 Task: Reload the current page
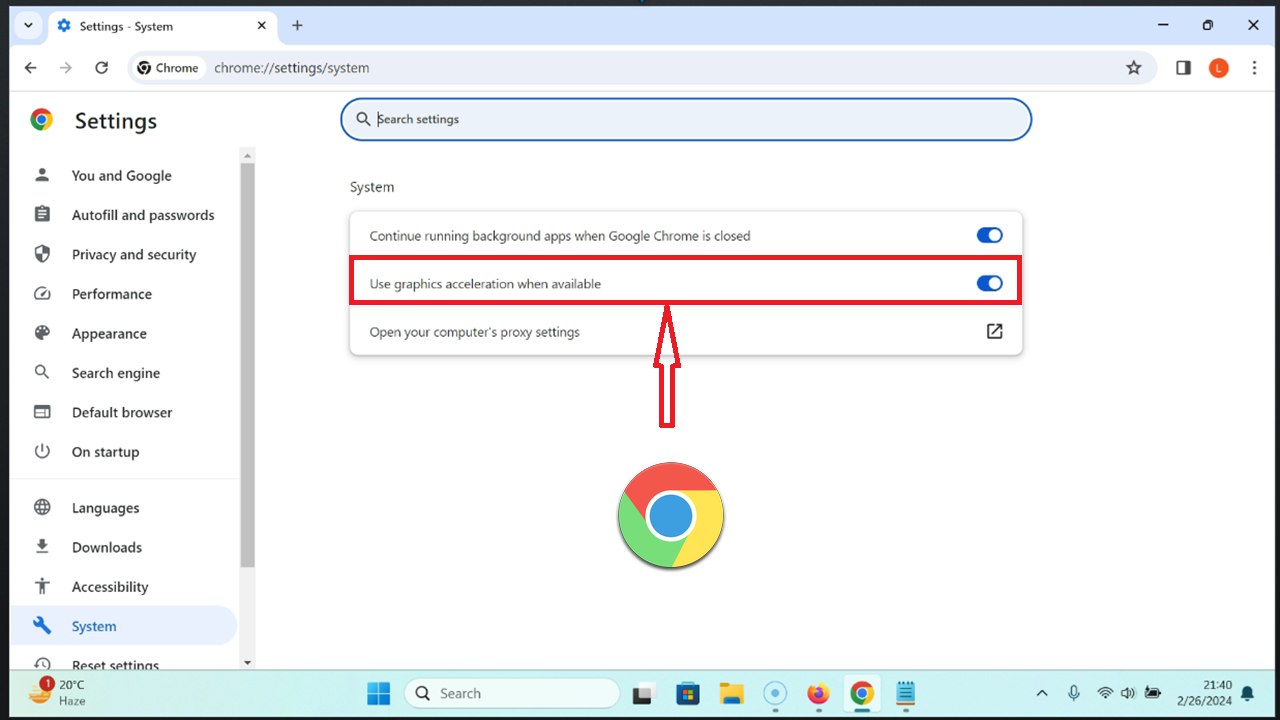coord(101,68)
